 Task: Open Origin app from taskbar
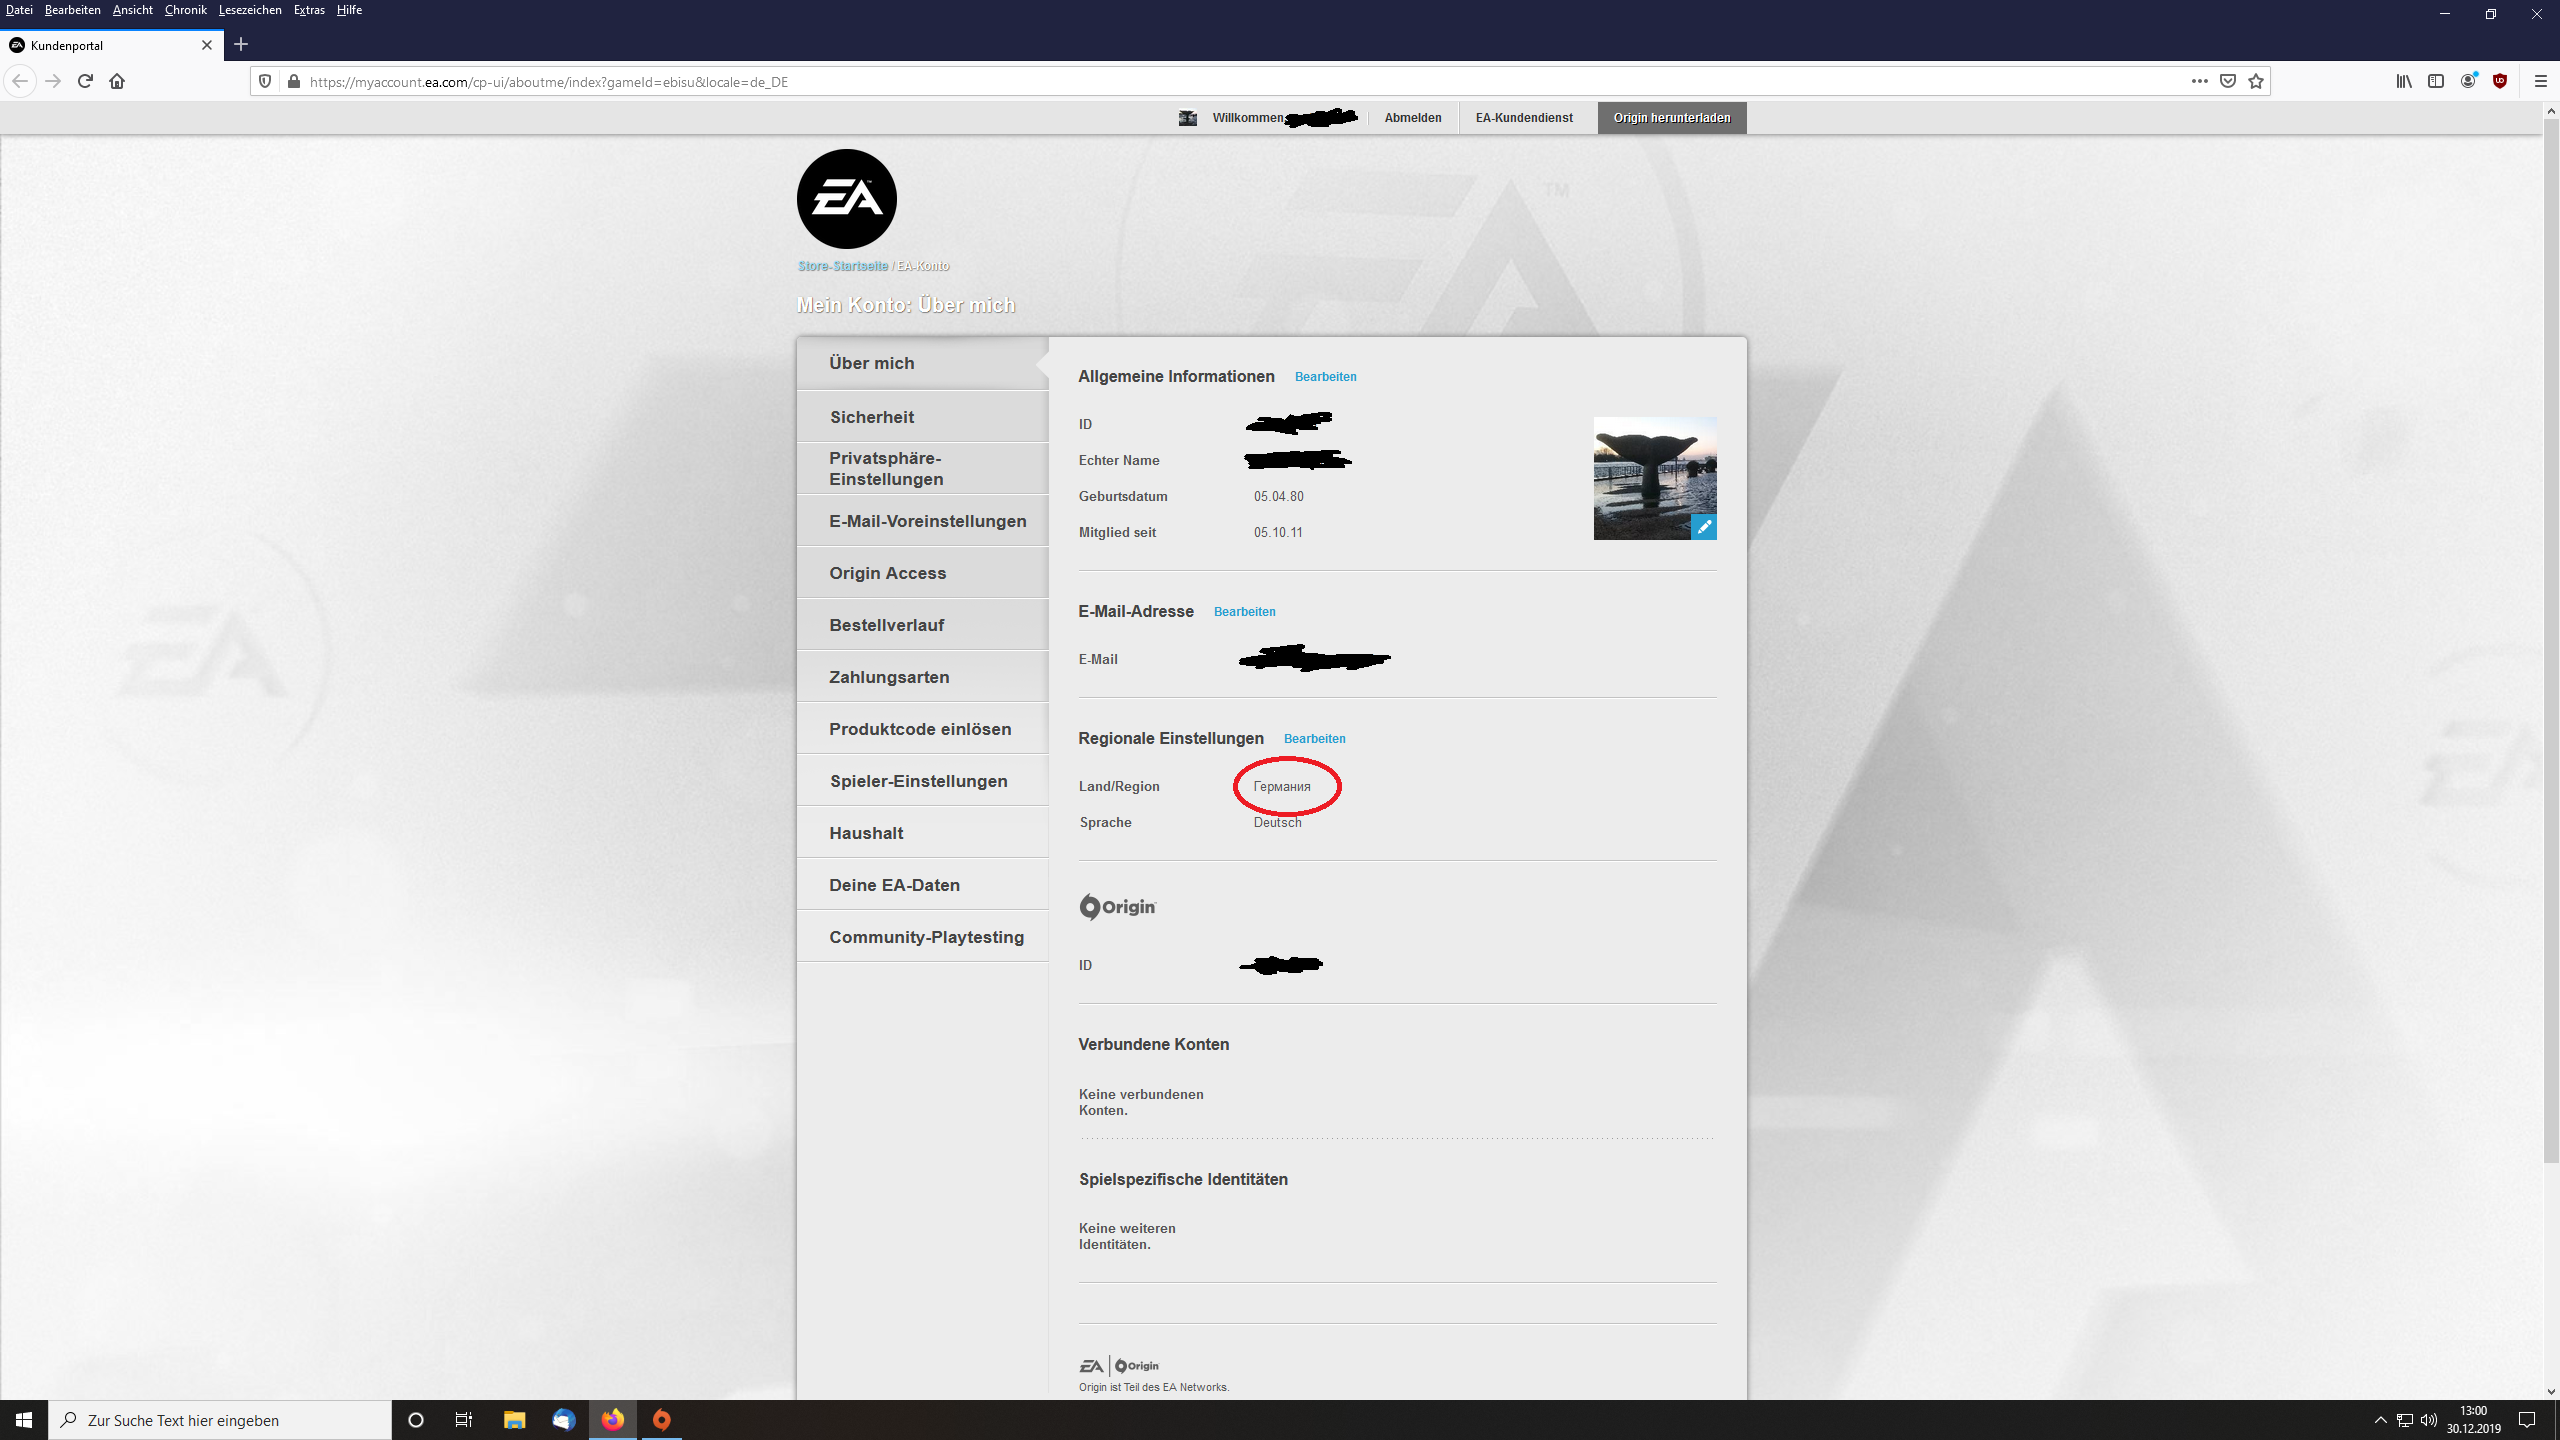coord(661,1419)
